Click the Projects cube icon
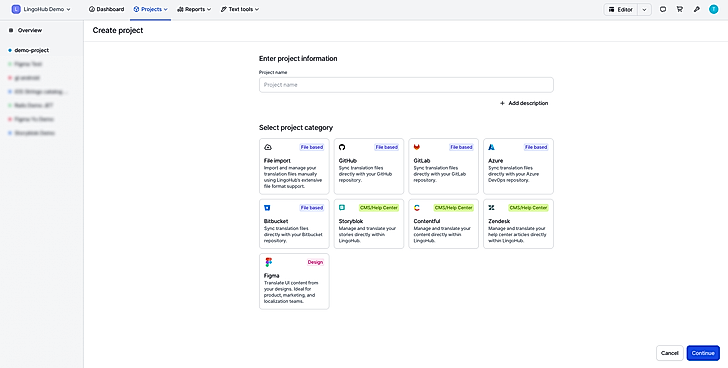This screenshot has width=728, height=368. point(136,9)
